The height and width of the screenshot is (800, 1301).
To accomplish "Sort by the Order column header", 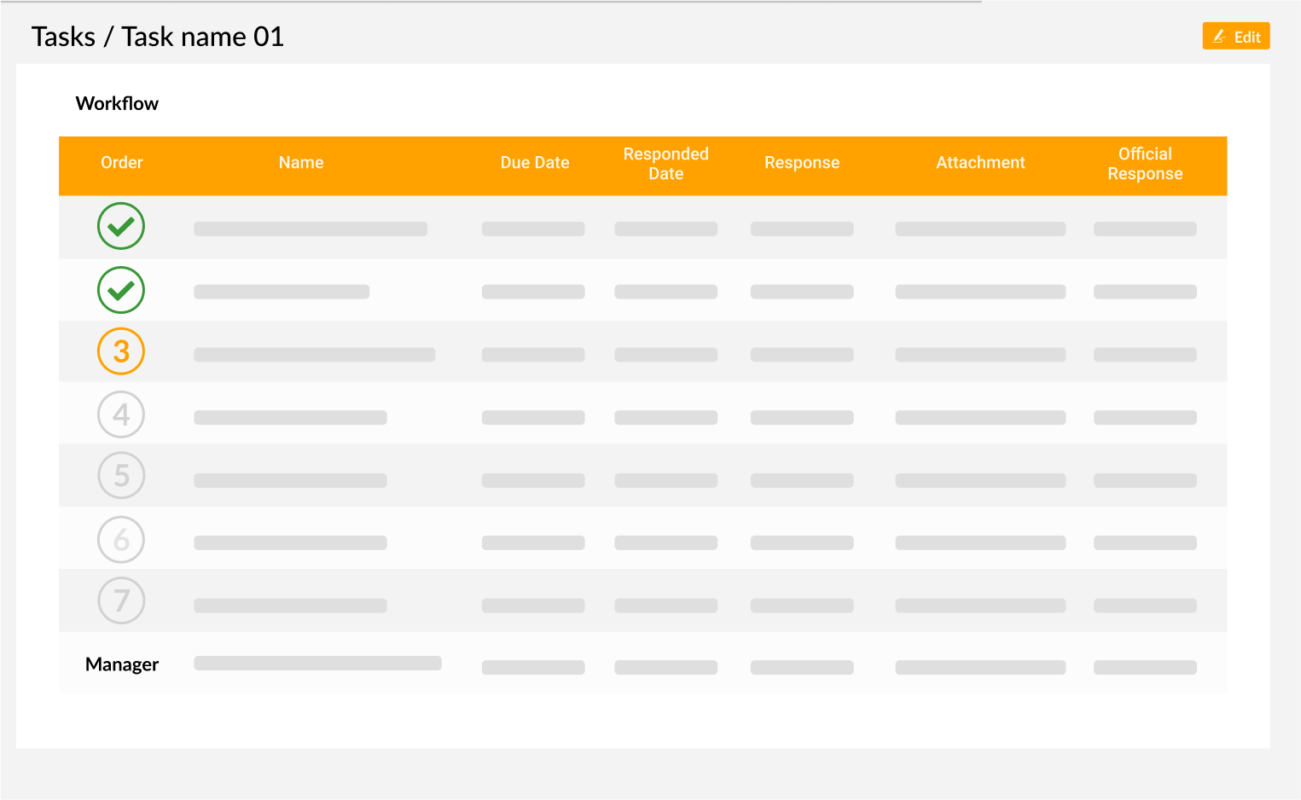I will pyautogui.click(x=121, y=162).
